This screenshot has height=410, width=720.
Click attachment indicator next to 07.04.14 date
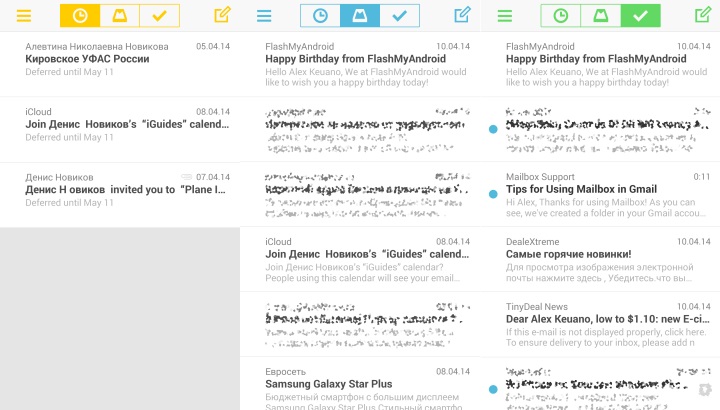pyautogui.click(x=186, y=177)
